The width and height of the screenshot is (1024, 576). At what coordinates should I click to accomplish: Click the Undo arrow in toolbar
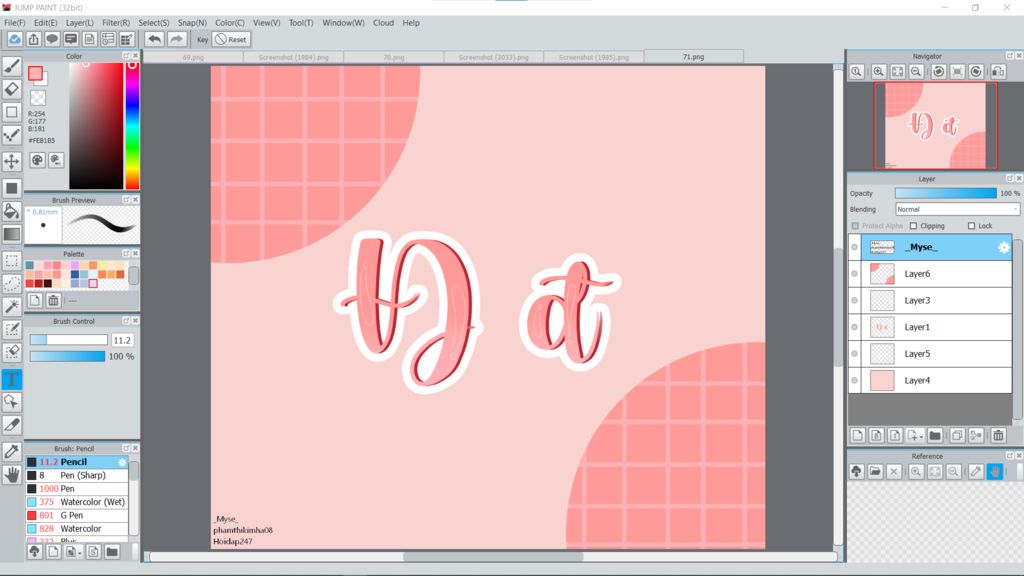[154, 39]
